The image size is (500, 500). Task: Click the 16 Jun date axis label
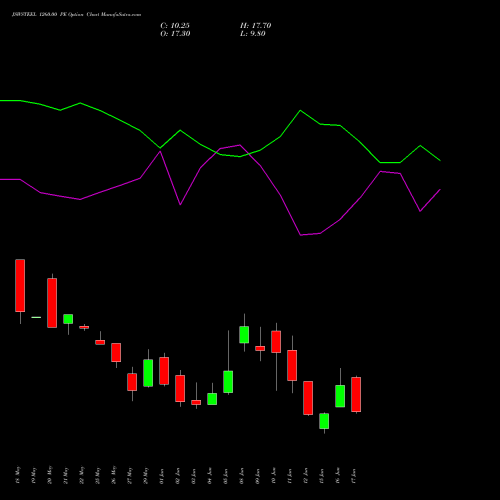[x=338, y=476]
